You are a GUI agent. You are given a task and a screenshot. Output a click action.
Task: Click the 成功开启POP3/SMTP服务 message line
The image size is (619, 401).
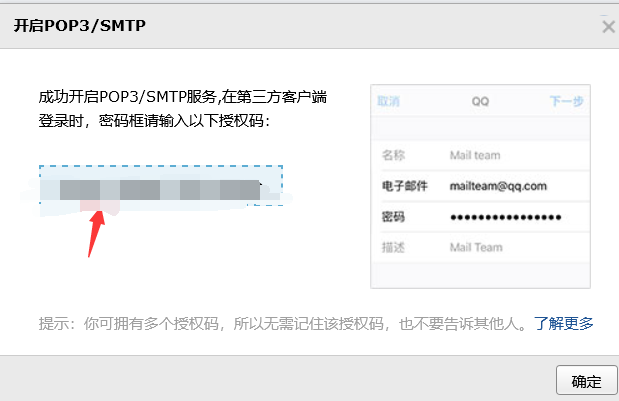(182, 99)
